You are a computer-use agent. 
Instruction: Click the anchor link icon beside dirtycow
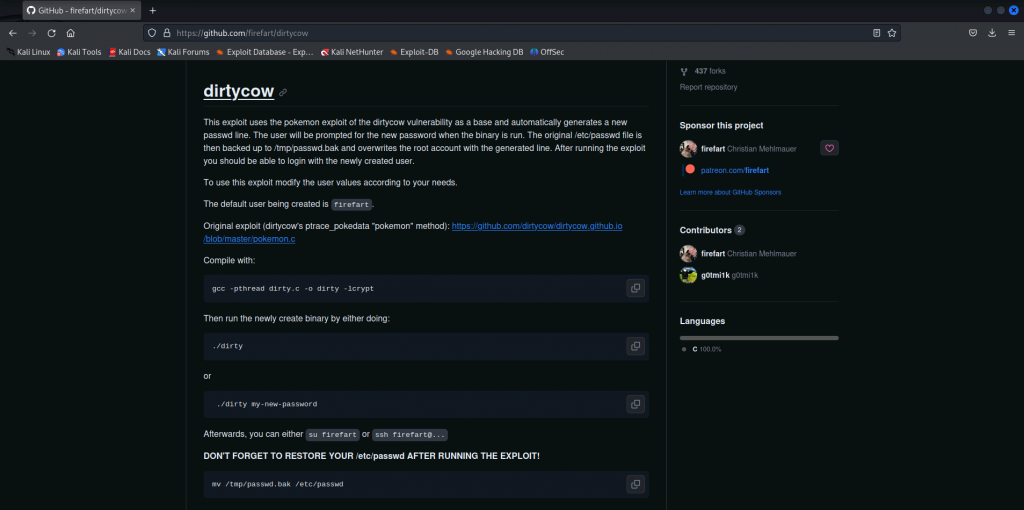pos(283,93)
